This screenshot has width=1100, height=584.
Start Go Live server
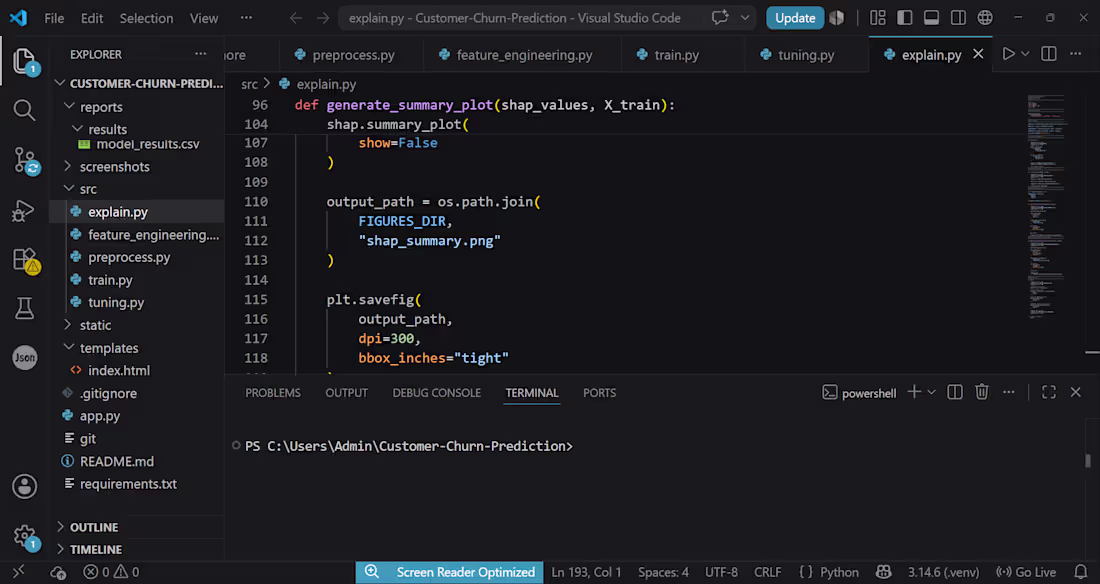[1026, 572]
